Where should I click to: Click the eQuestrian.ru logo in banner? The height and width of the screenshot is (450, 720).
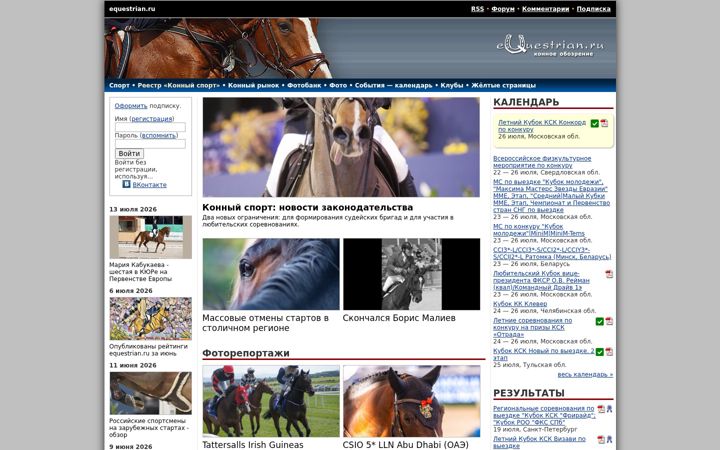coord(550,46)
